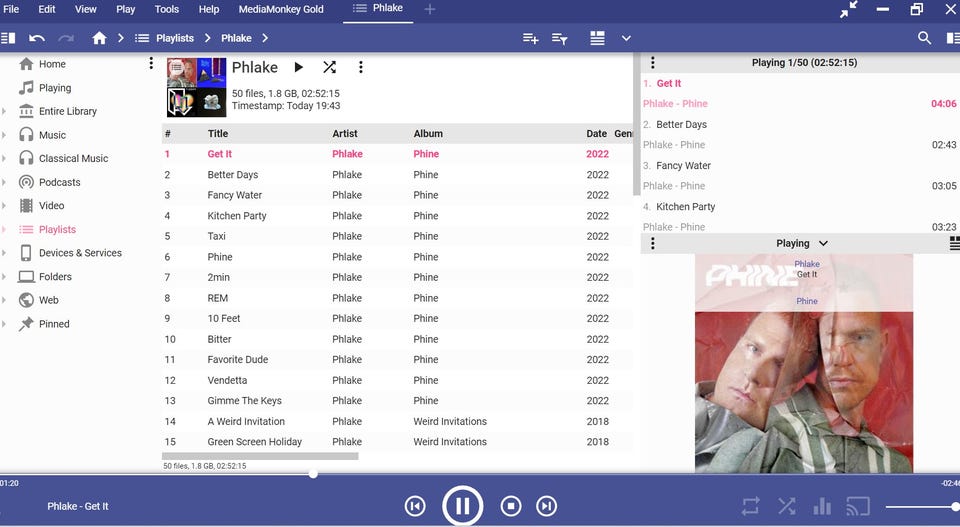
Task: Toggle shuffle in the bottom player bar
Action: pos(787,506)
